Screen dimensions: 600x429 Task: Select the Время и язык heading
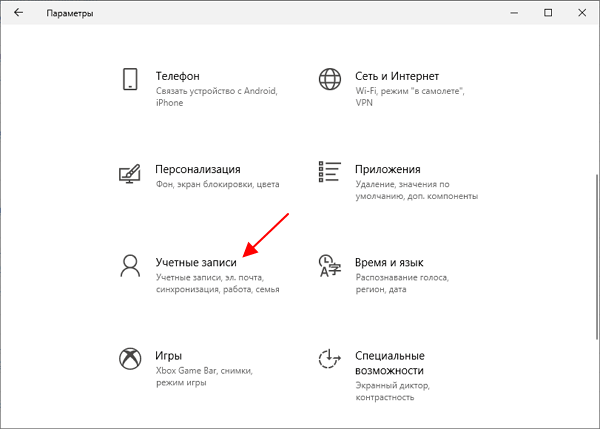click(389, 263)
